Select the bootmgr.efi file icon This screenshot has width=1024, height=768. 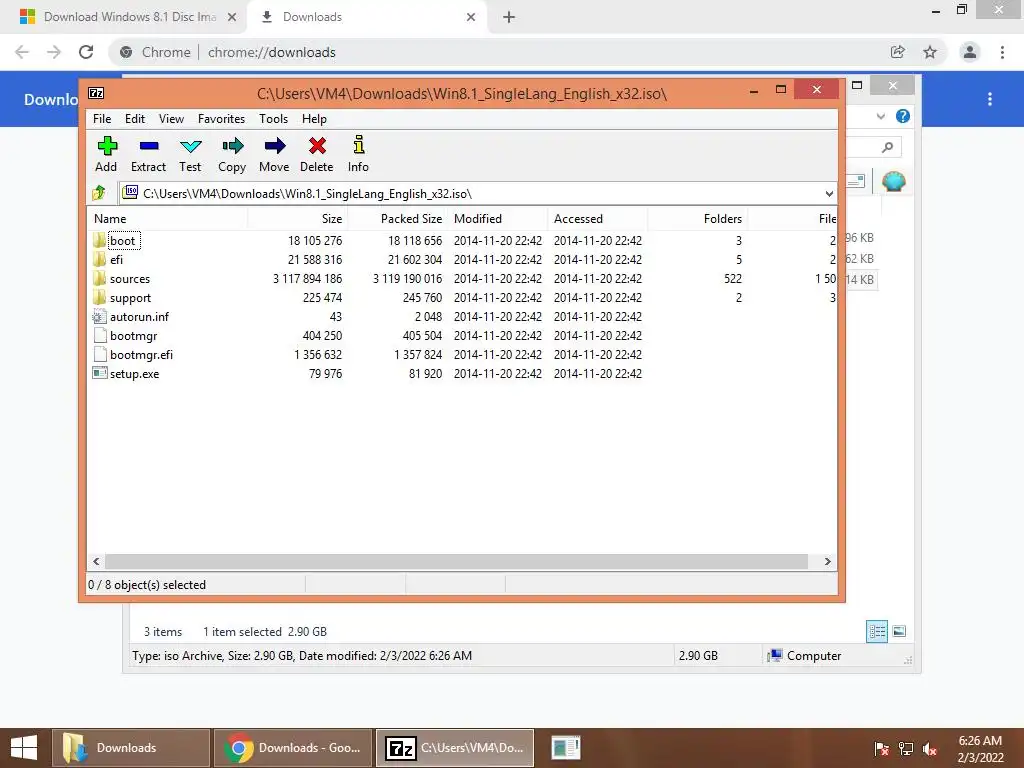point(100,355)
